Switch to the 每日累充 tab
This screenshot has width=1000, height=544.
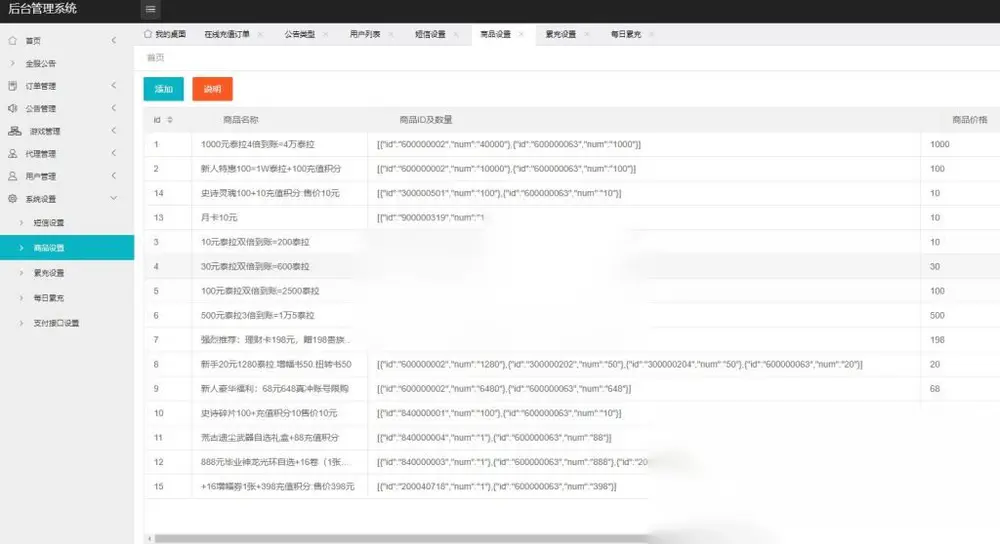(x=626, y=34)
